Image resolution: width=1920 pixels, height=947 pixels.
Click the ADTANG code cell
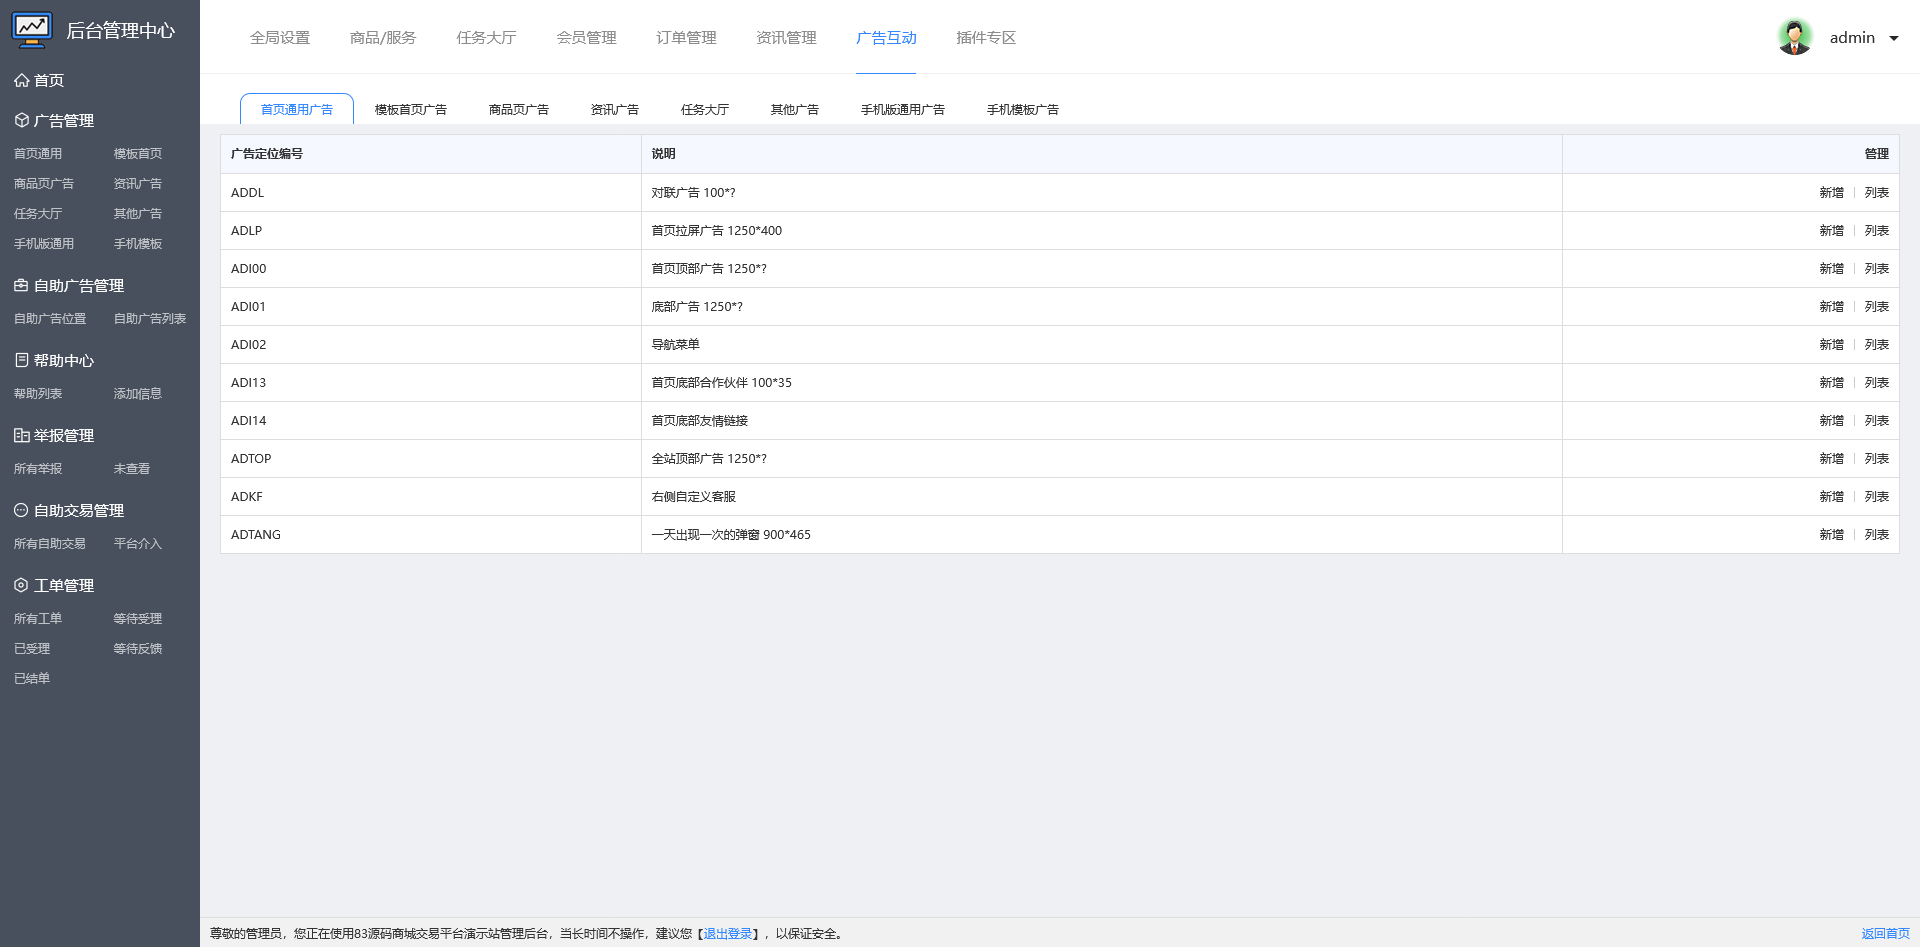(431, 535)
